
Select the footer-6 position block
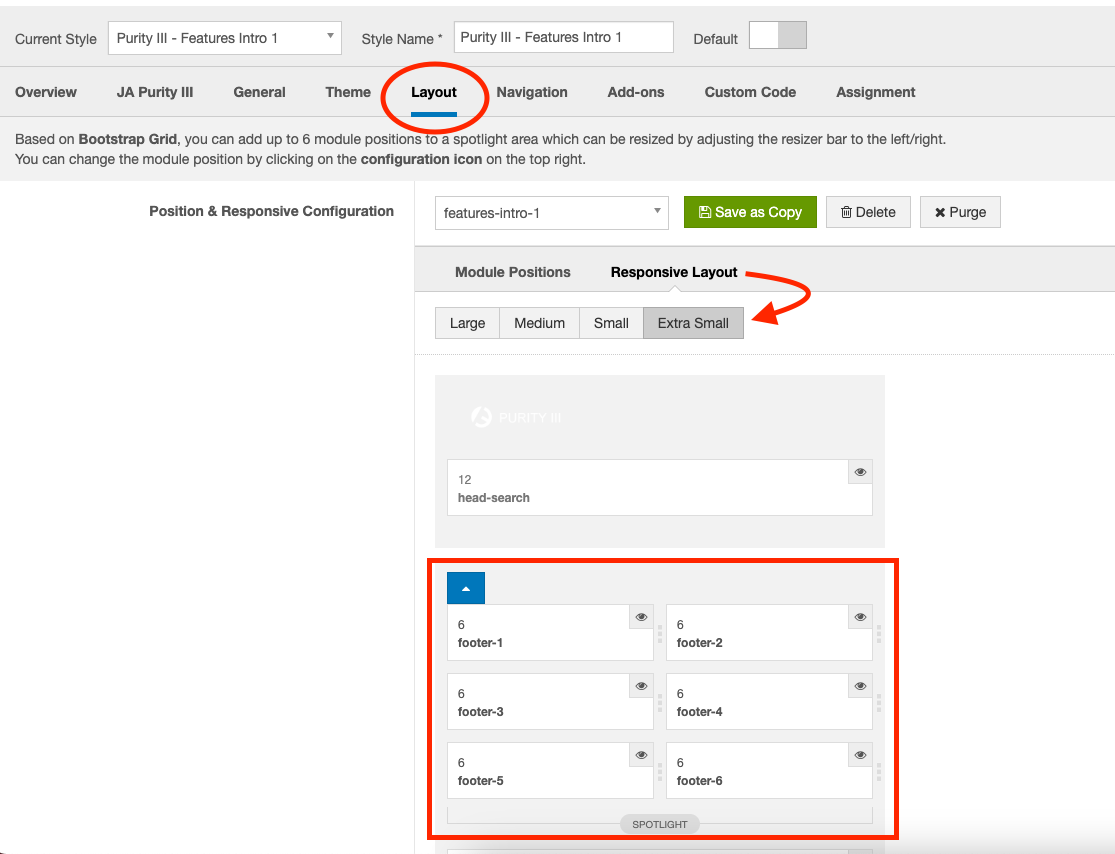pyautogui.click(x=769, y=771)
